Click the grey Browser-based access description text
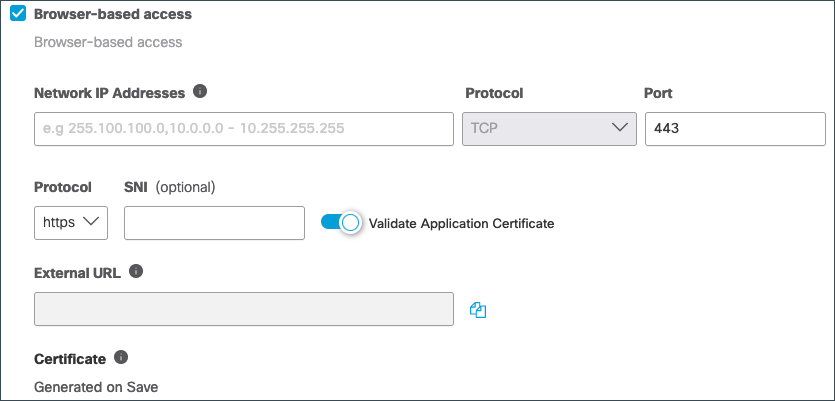835x401 pixels. [108, 42]
